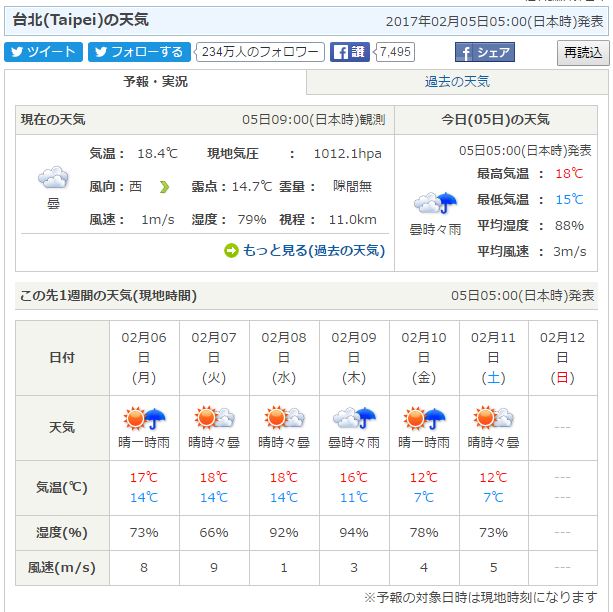Click the 7,495 Facebook like count bubble

tap(396, 52)
